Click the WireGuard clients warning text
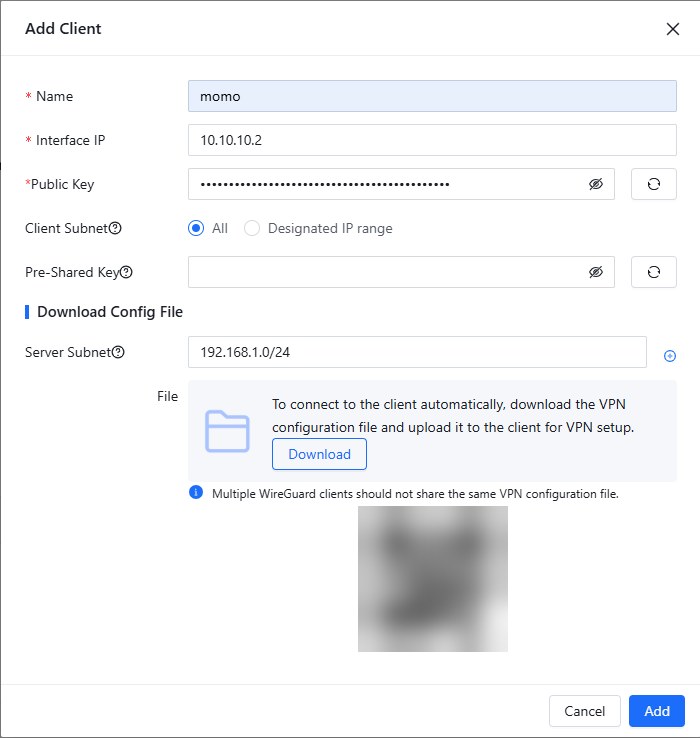The height and width of the screenshot is (738, 700). pos(415,494)
